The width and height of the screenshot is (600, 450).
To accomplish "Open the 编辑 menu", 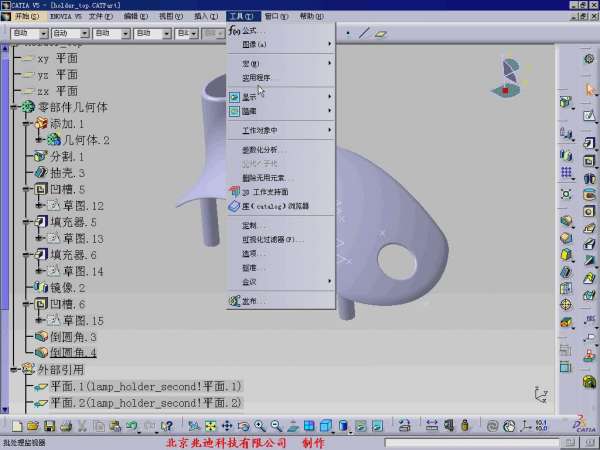I will tap(136, 16).
